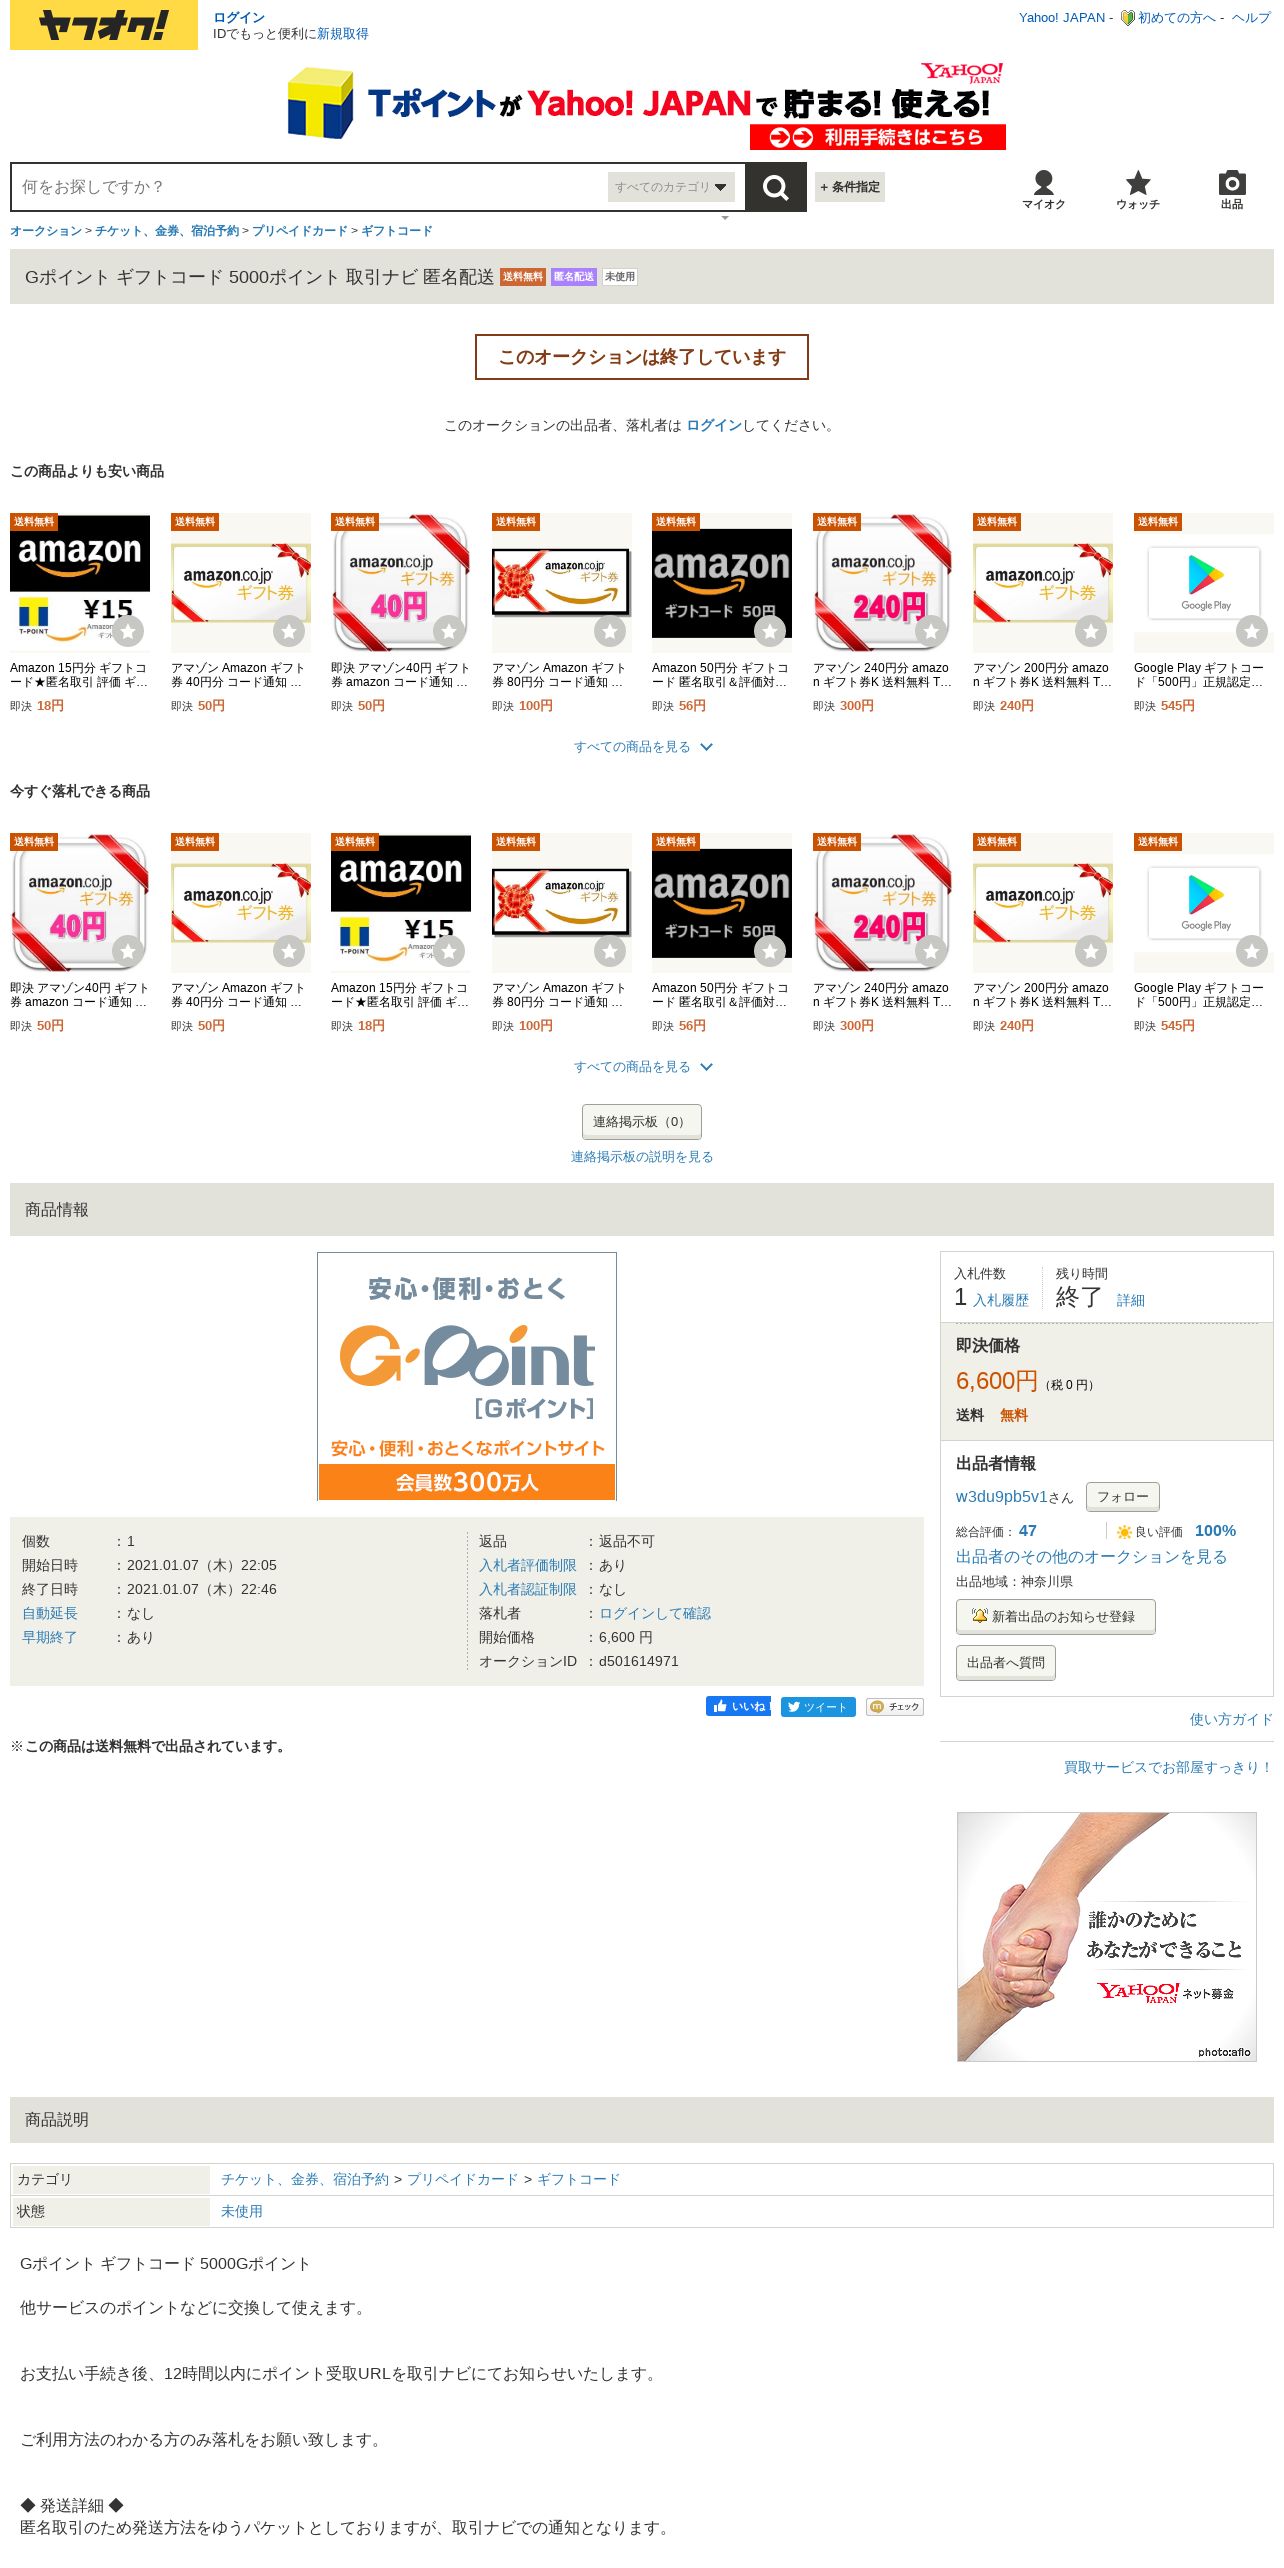This screenshot has width=1284, height=2568.
Task: Star the Google Play 500円 item in cheaper products row
Action: pos(1252,631)
